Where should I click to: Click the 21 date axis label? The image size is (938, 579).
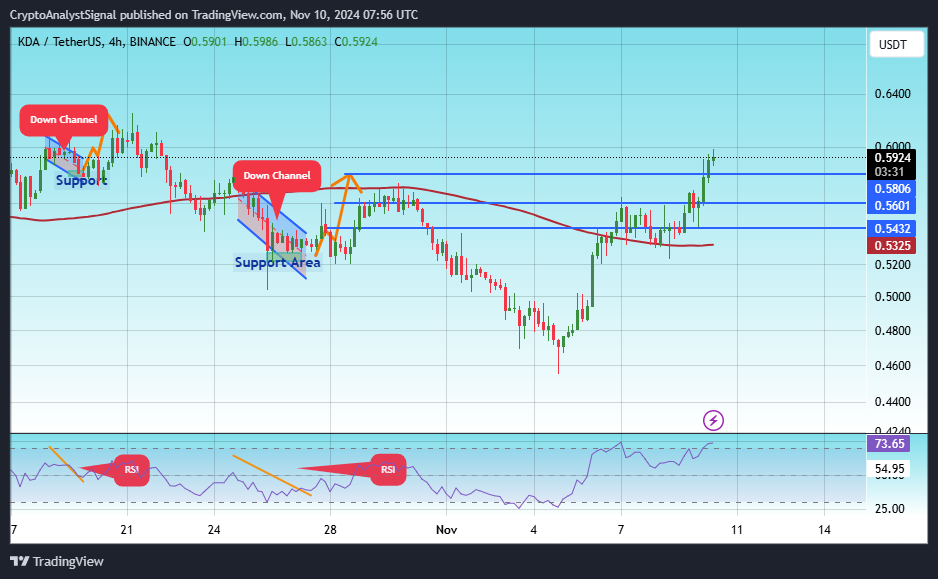[126, 530]
